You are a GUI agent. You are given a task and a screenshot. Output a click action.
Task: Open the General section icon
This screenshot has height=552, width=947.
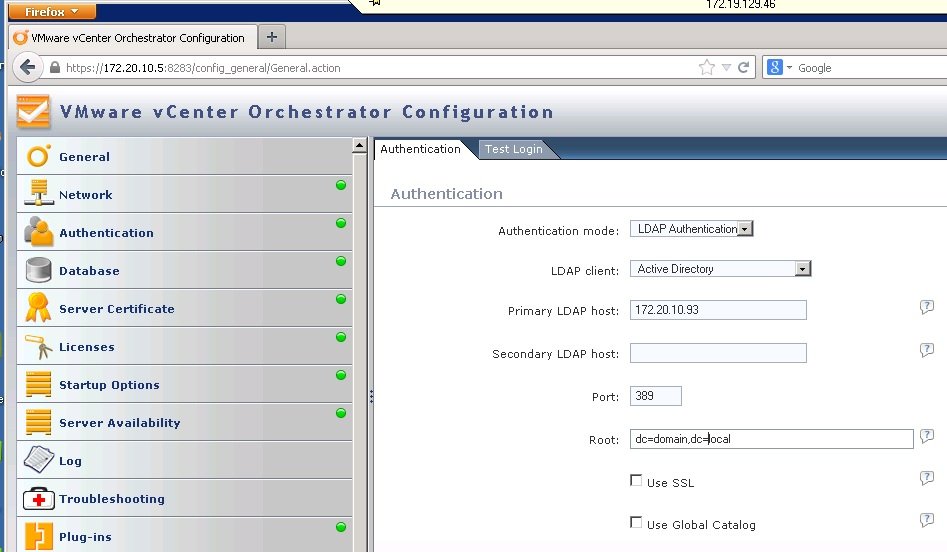(38, 156)
